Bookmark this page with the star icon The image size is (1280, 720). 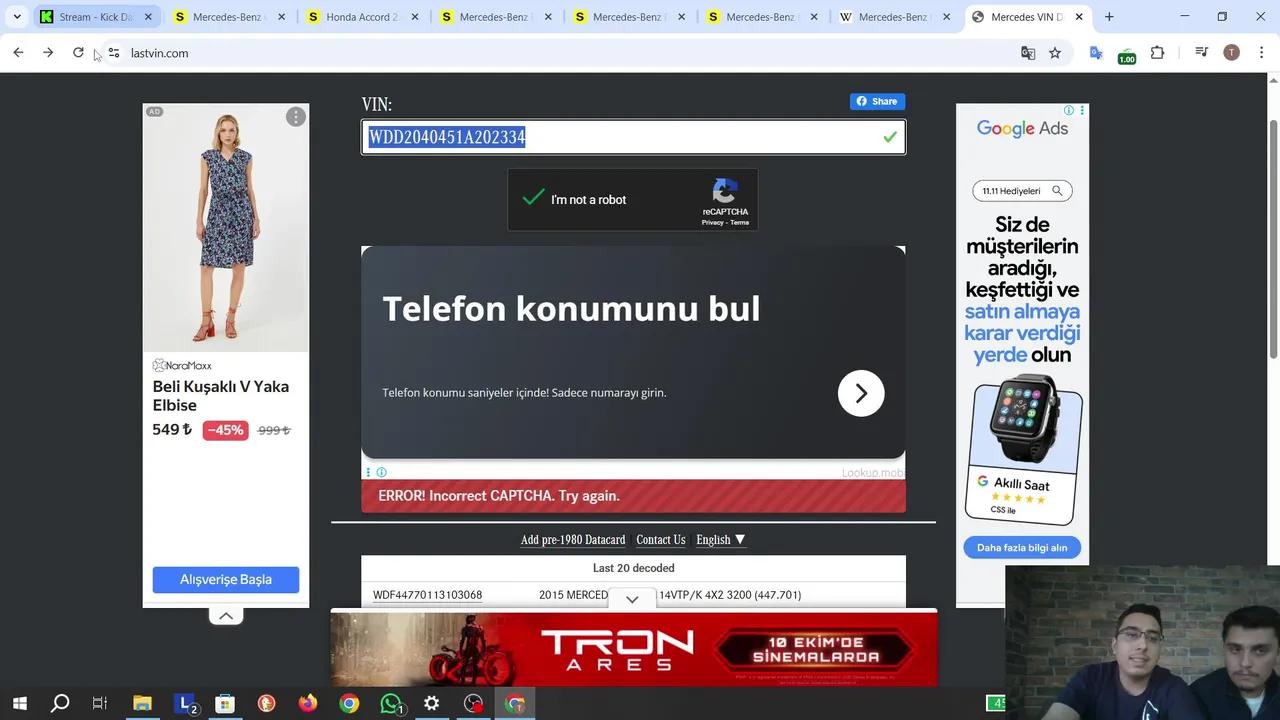pyautogui.click(x=1055, y=53)
